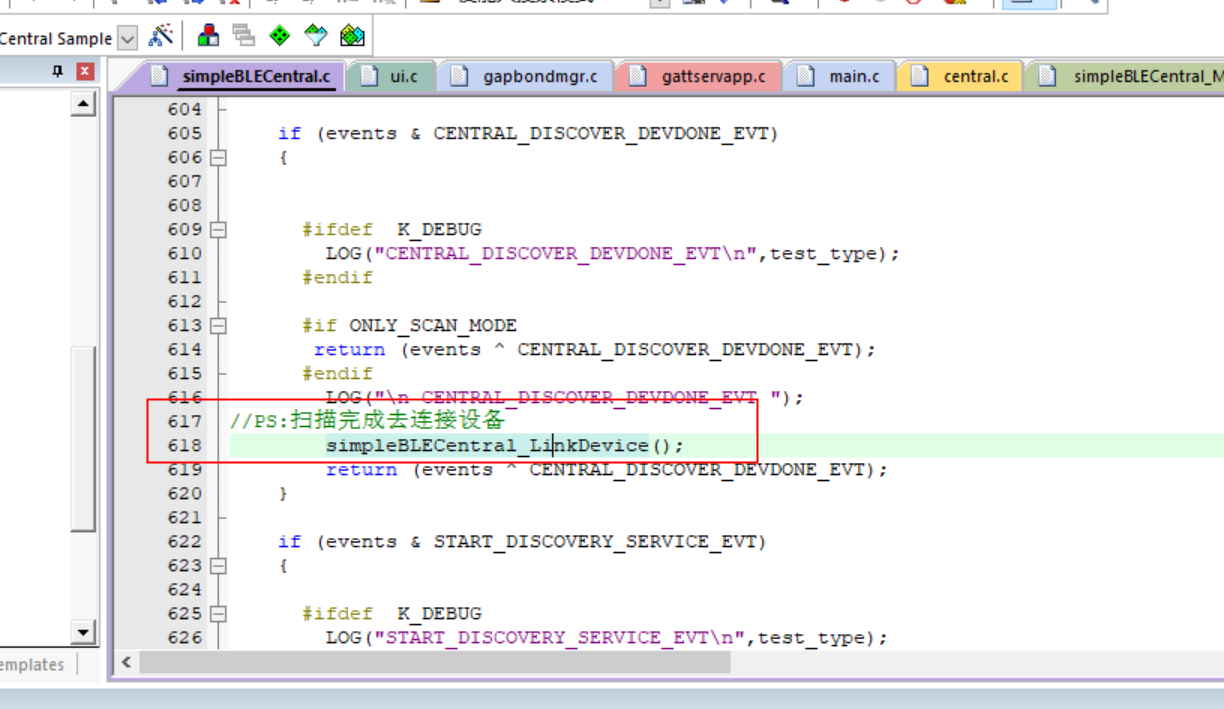
Task: Click on simpleBLECentral_LinkDevice call at line 618
Action: [x=487, y=445]
